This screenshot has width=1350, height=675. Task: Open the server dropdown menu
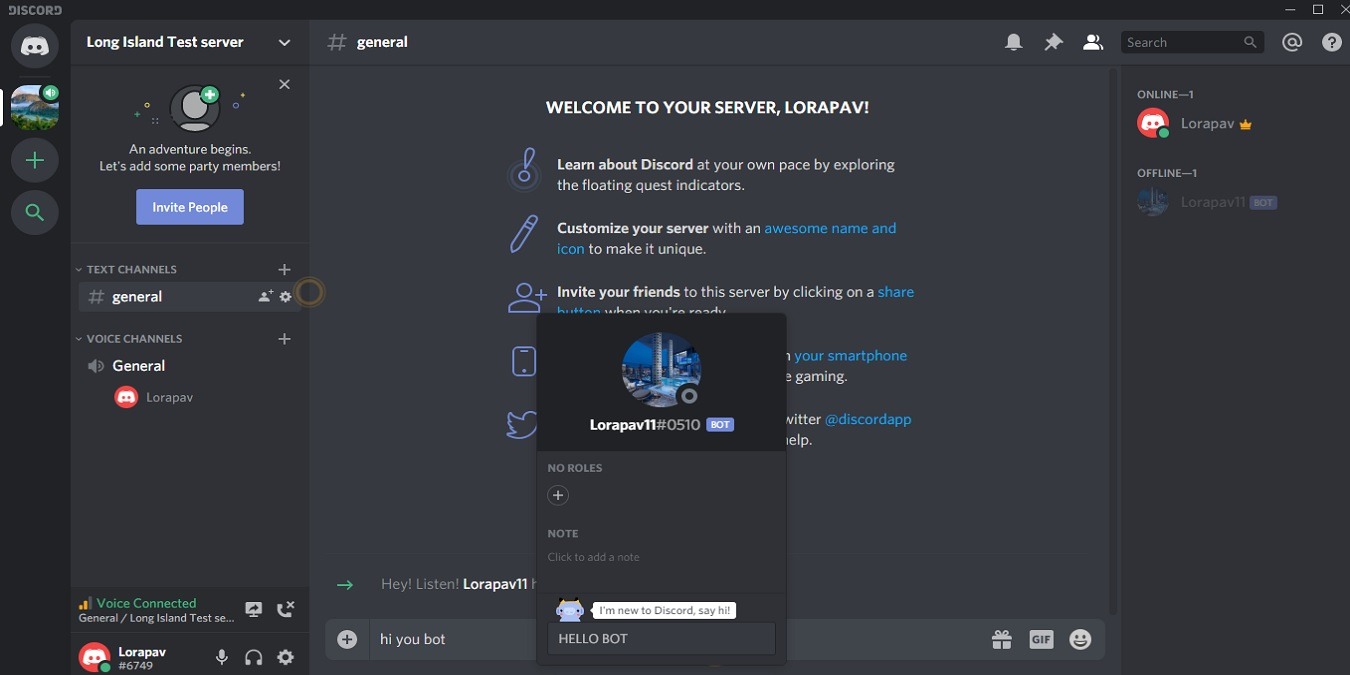284,42
